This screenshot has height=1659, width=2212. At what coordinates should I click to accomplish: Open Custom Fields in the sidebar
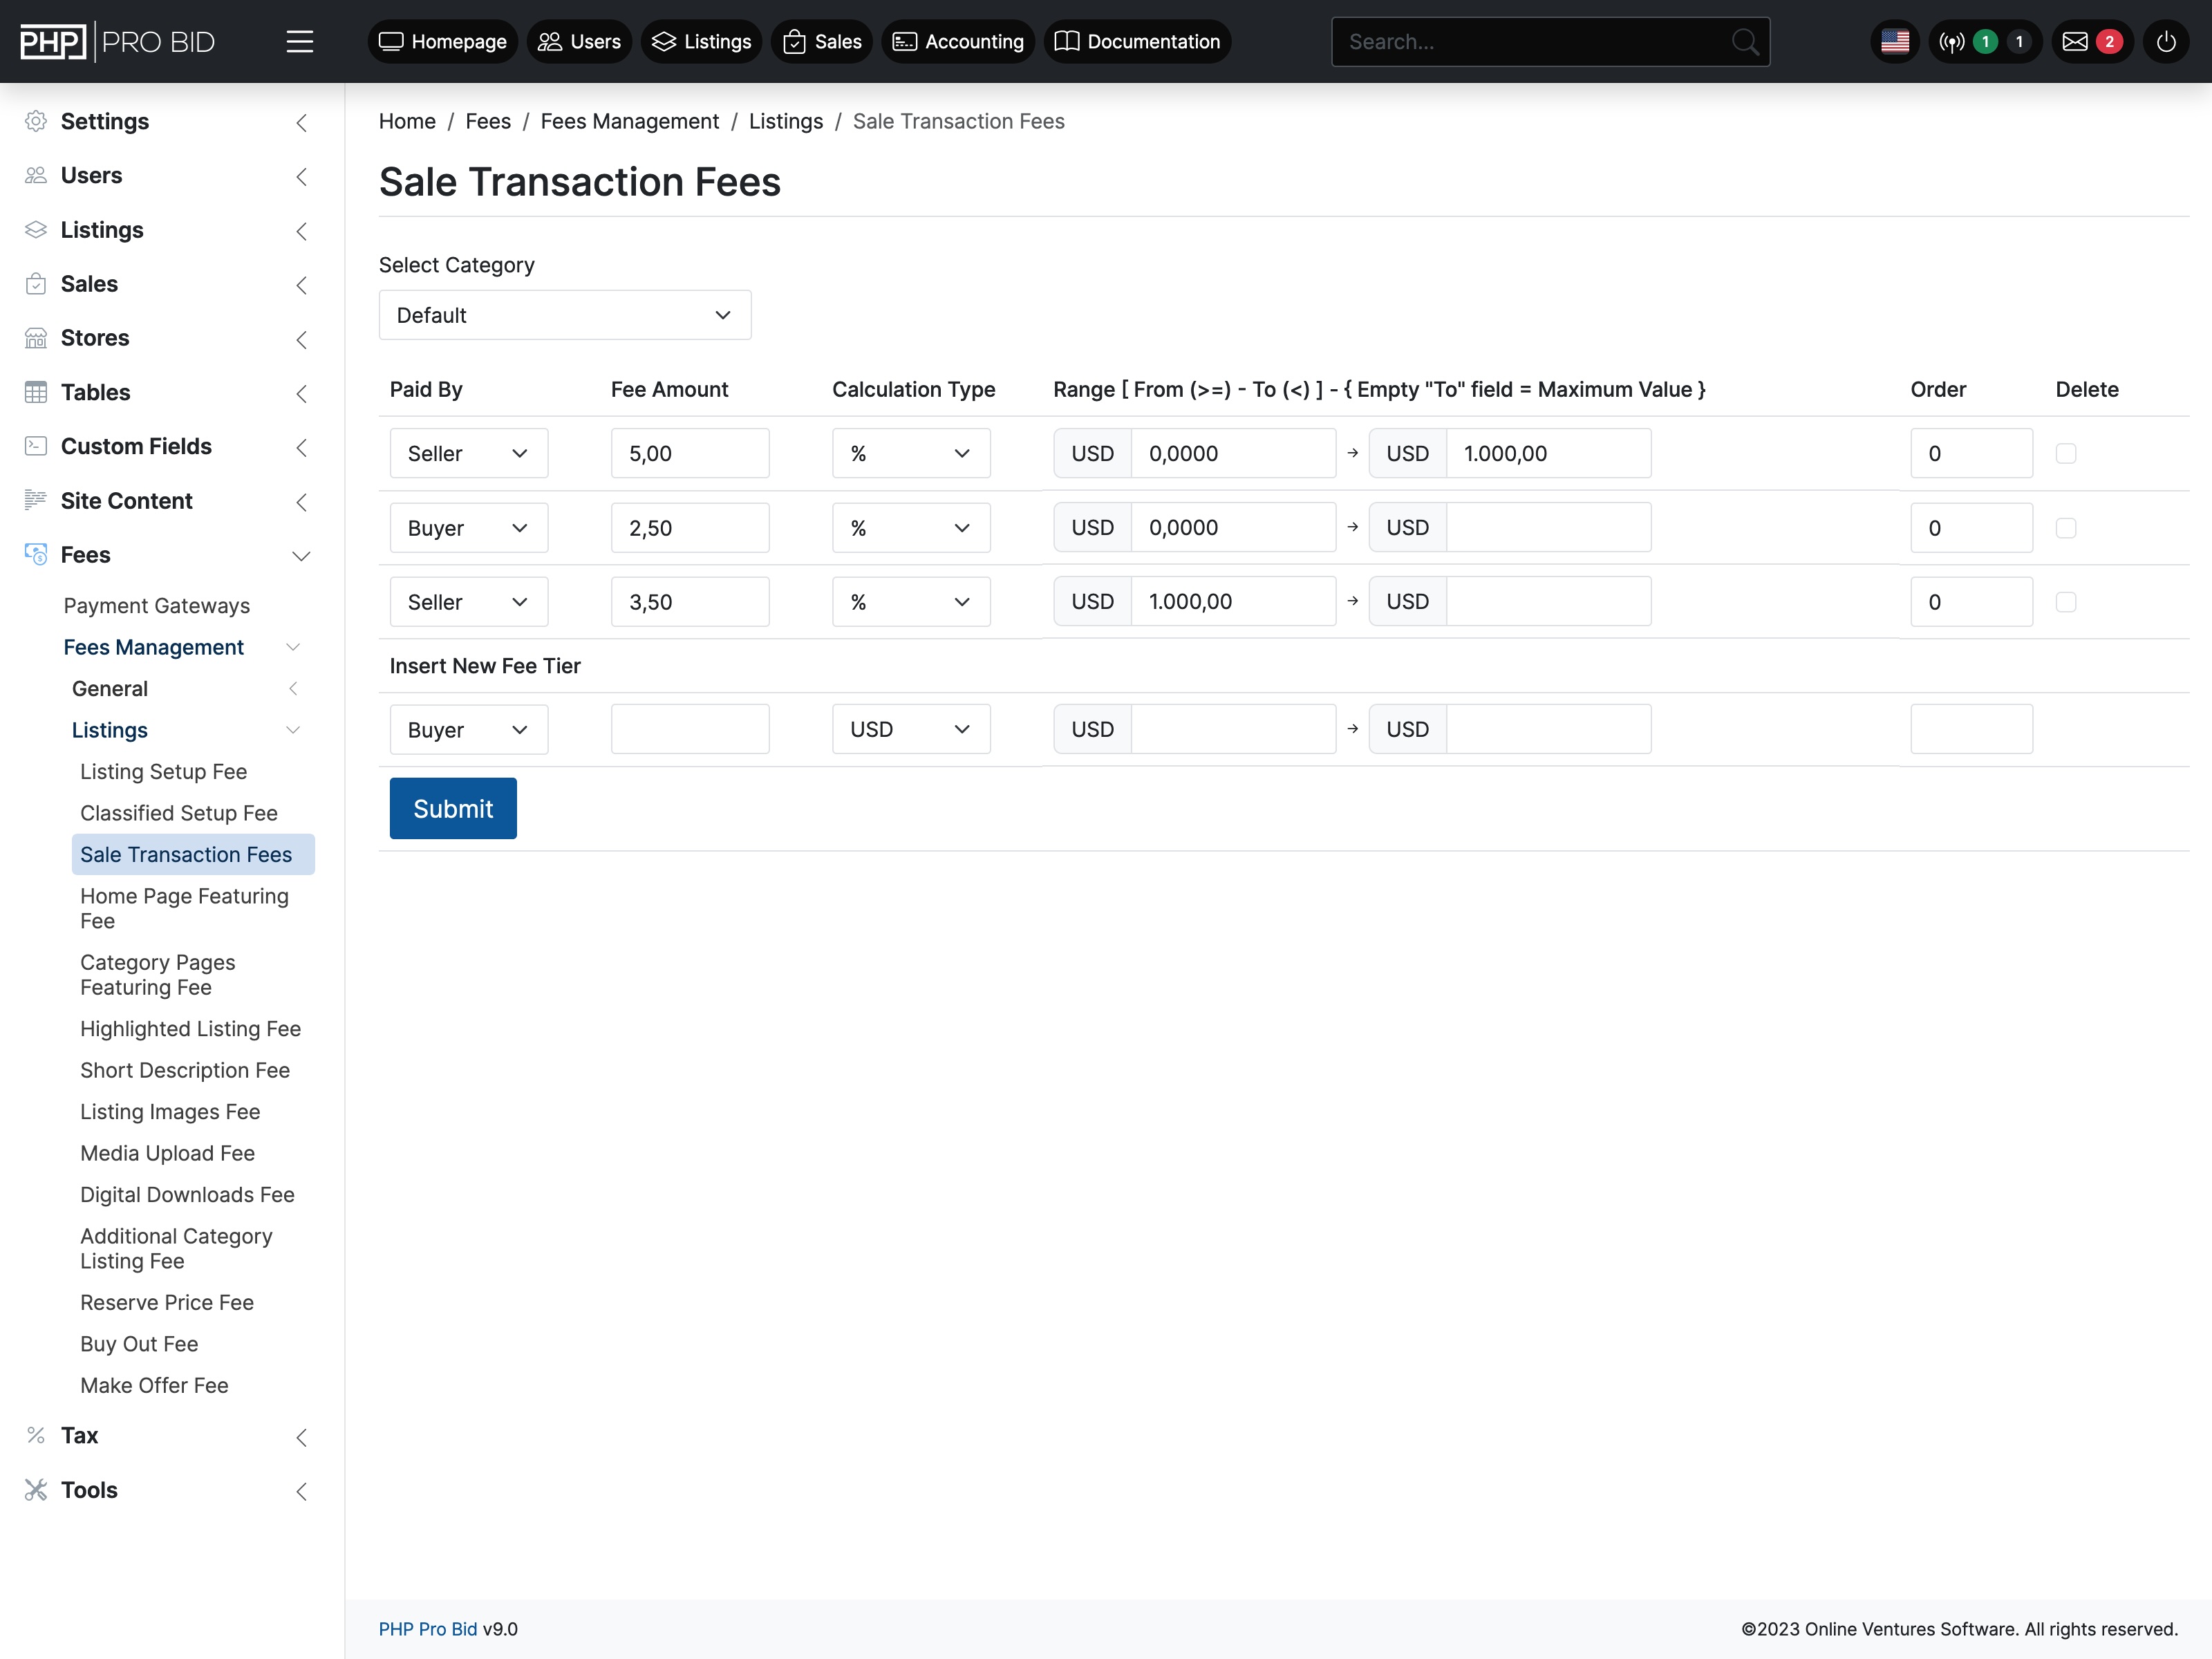pyautogui.click(x=135, y=446)
